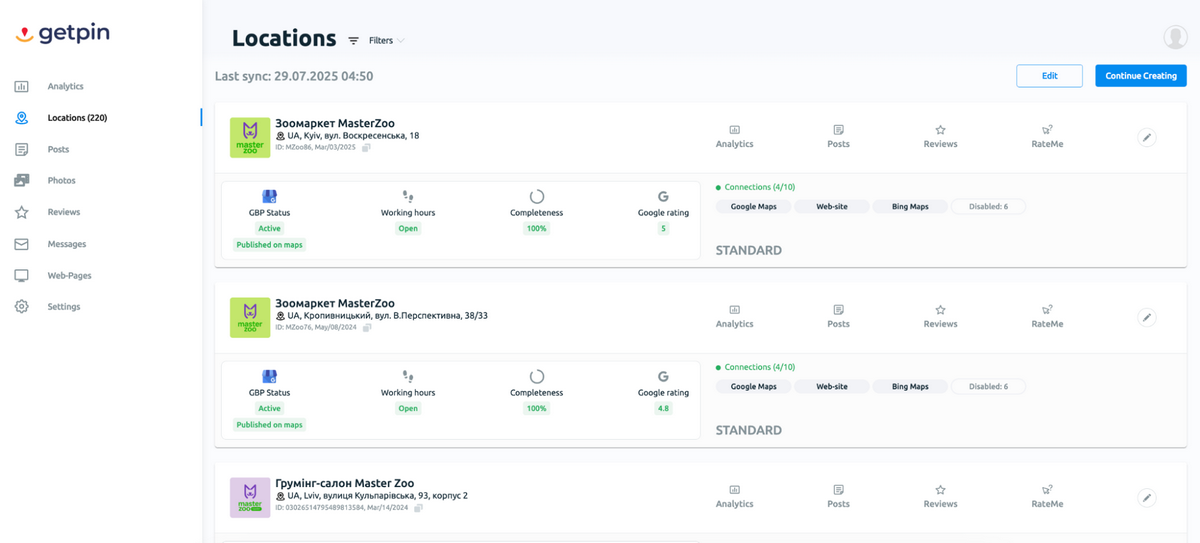Click the user profile avatar icon
1200x543 pixels.
click(1175, 37)
